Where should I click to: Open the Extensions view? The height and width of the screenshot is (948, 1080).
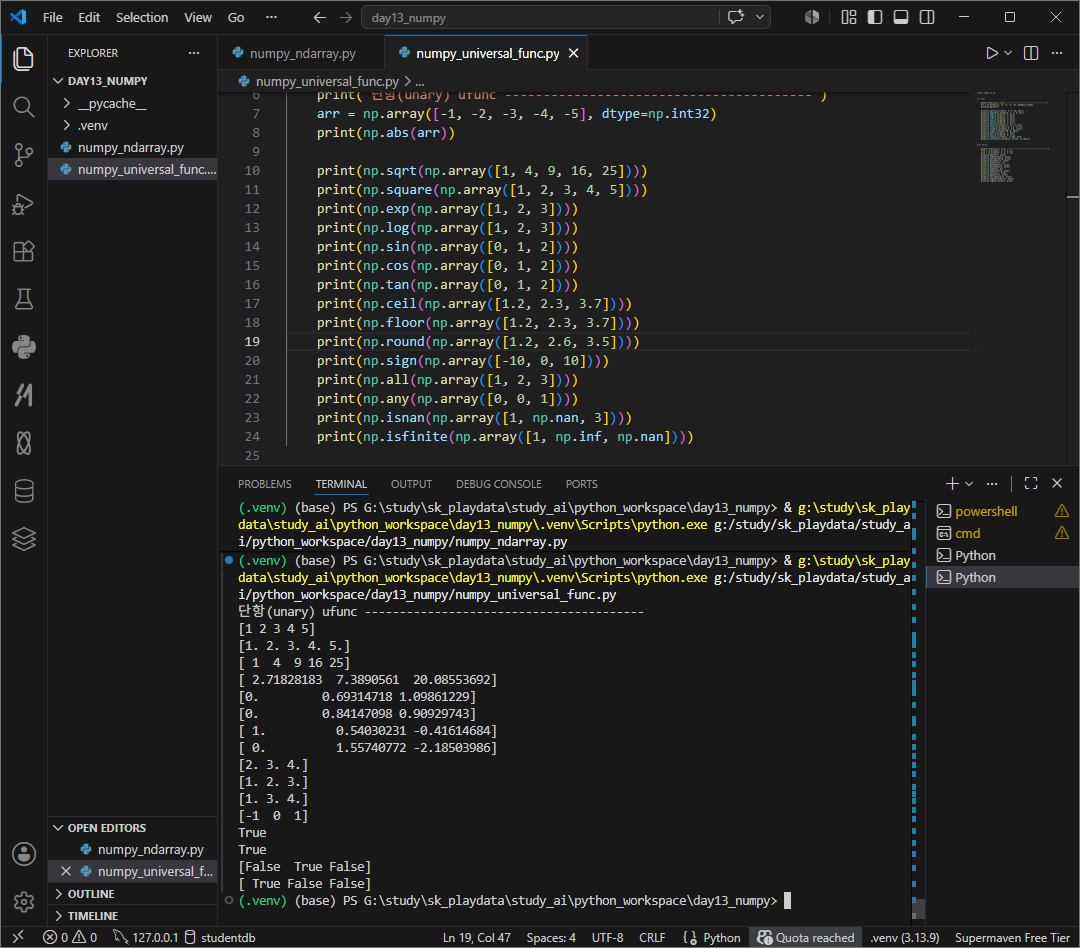(23, 251)
